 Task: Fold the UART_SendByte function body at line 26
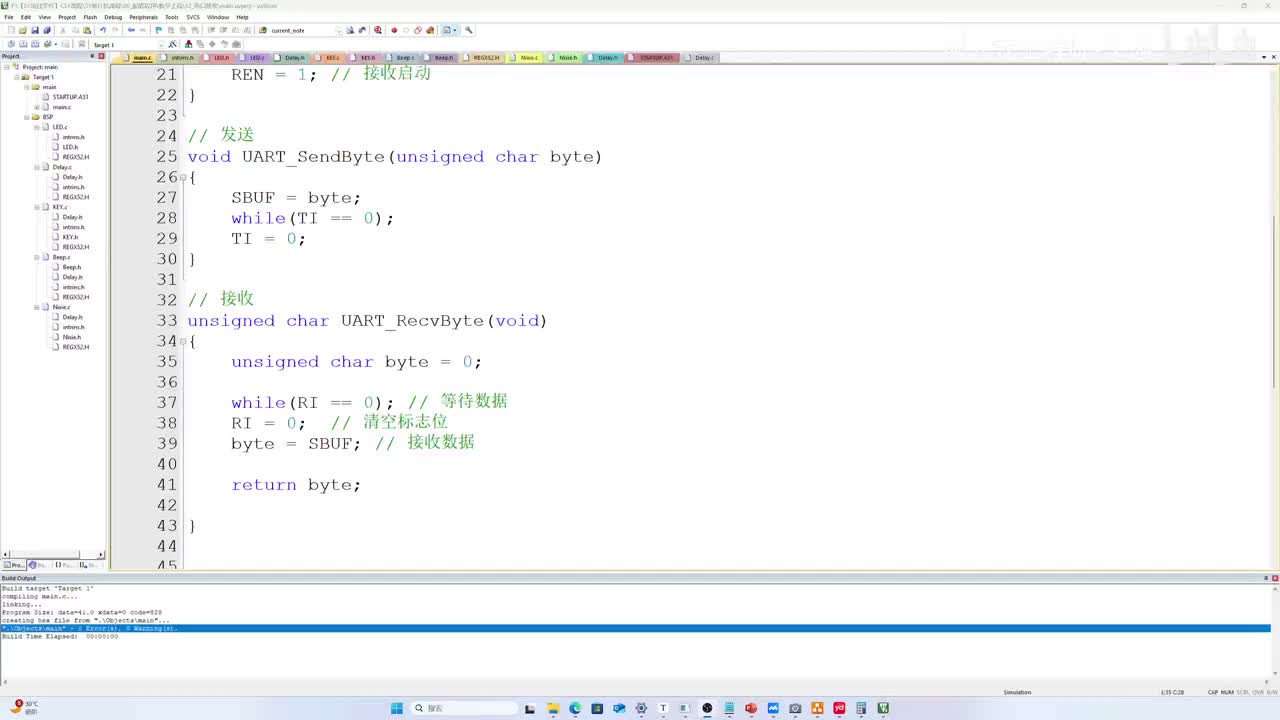(183, 178)
